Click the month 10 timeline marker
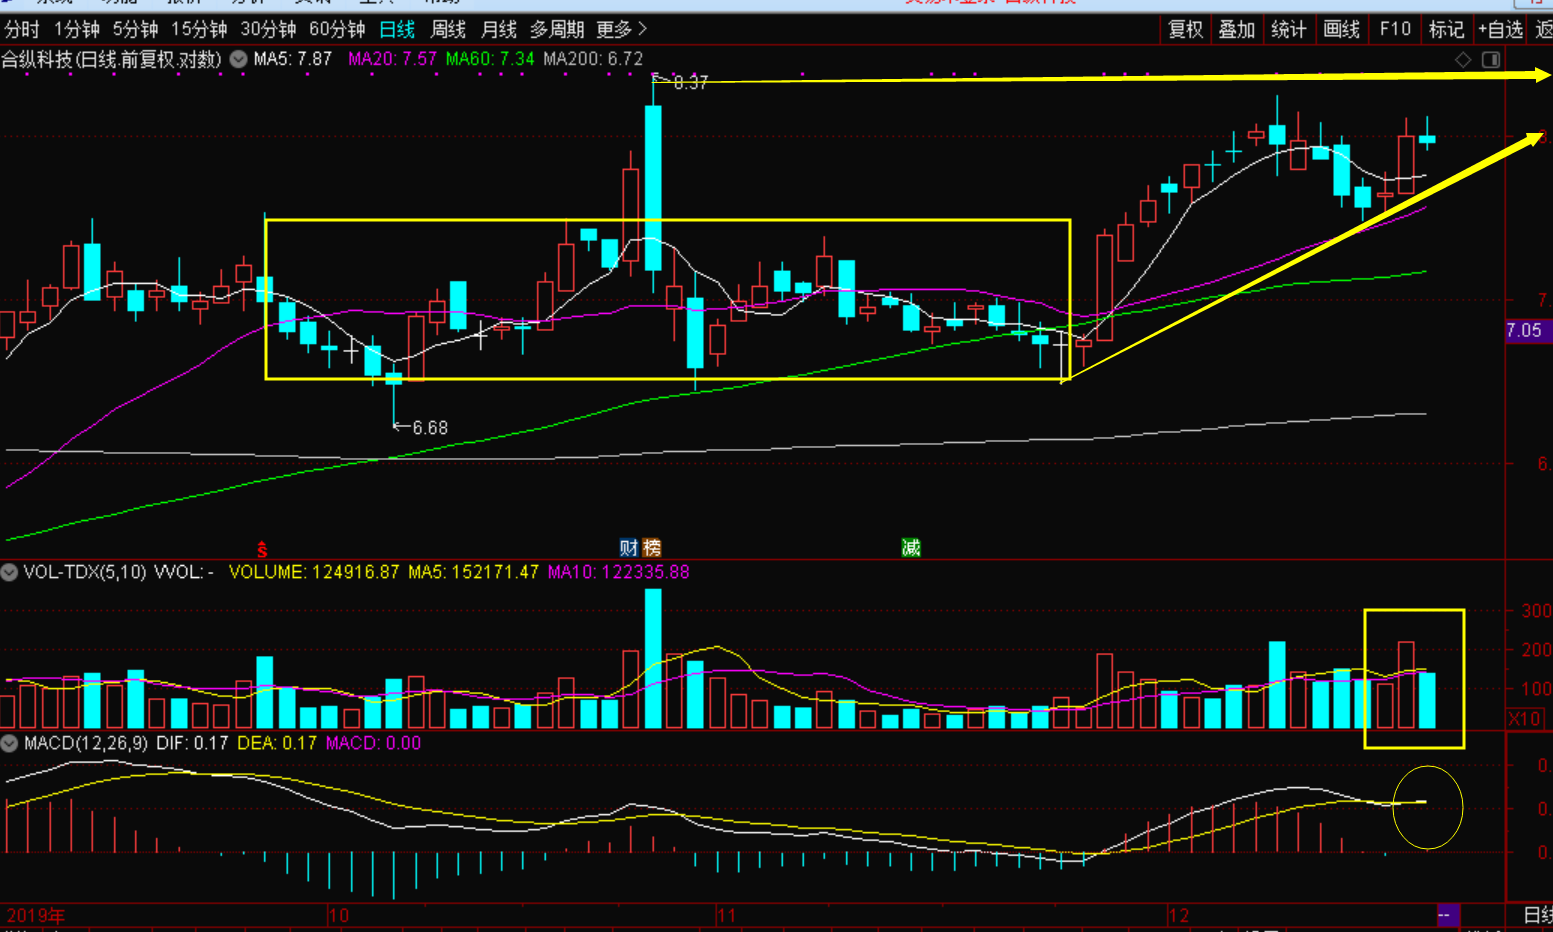This screenshot has height=932, width=1553. click(x=338, y=915)
